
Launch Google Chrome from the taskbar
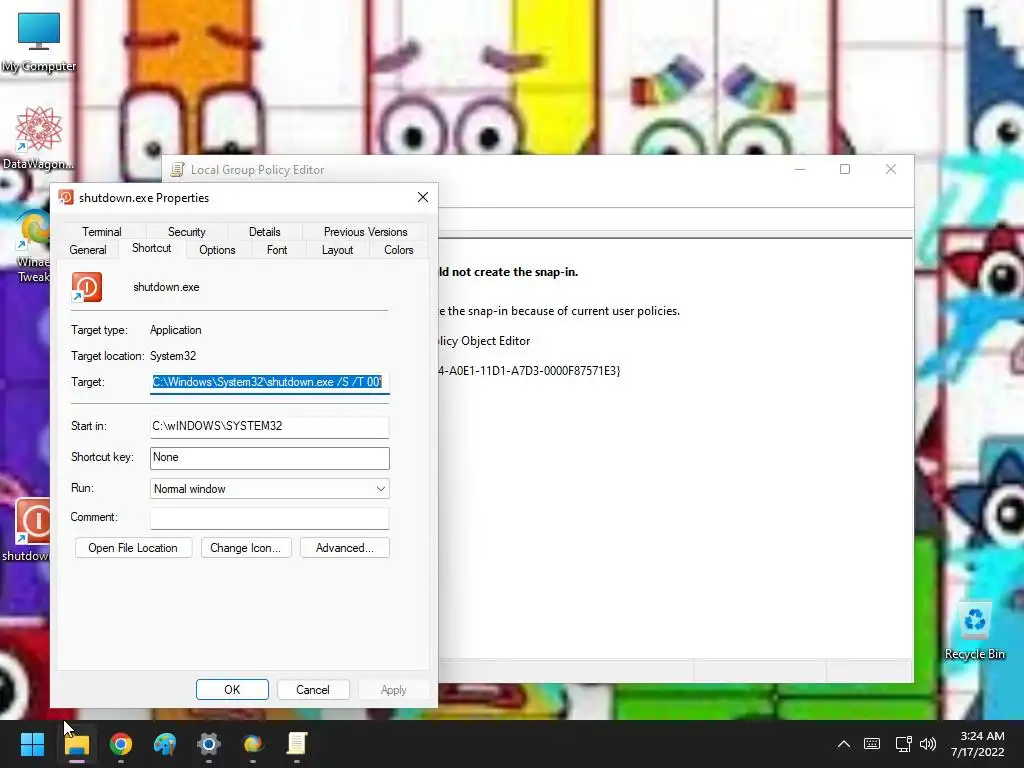pos(121,744)
